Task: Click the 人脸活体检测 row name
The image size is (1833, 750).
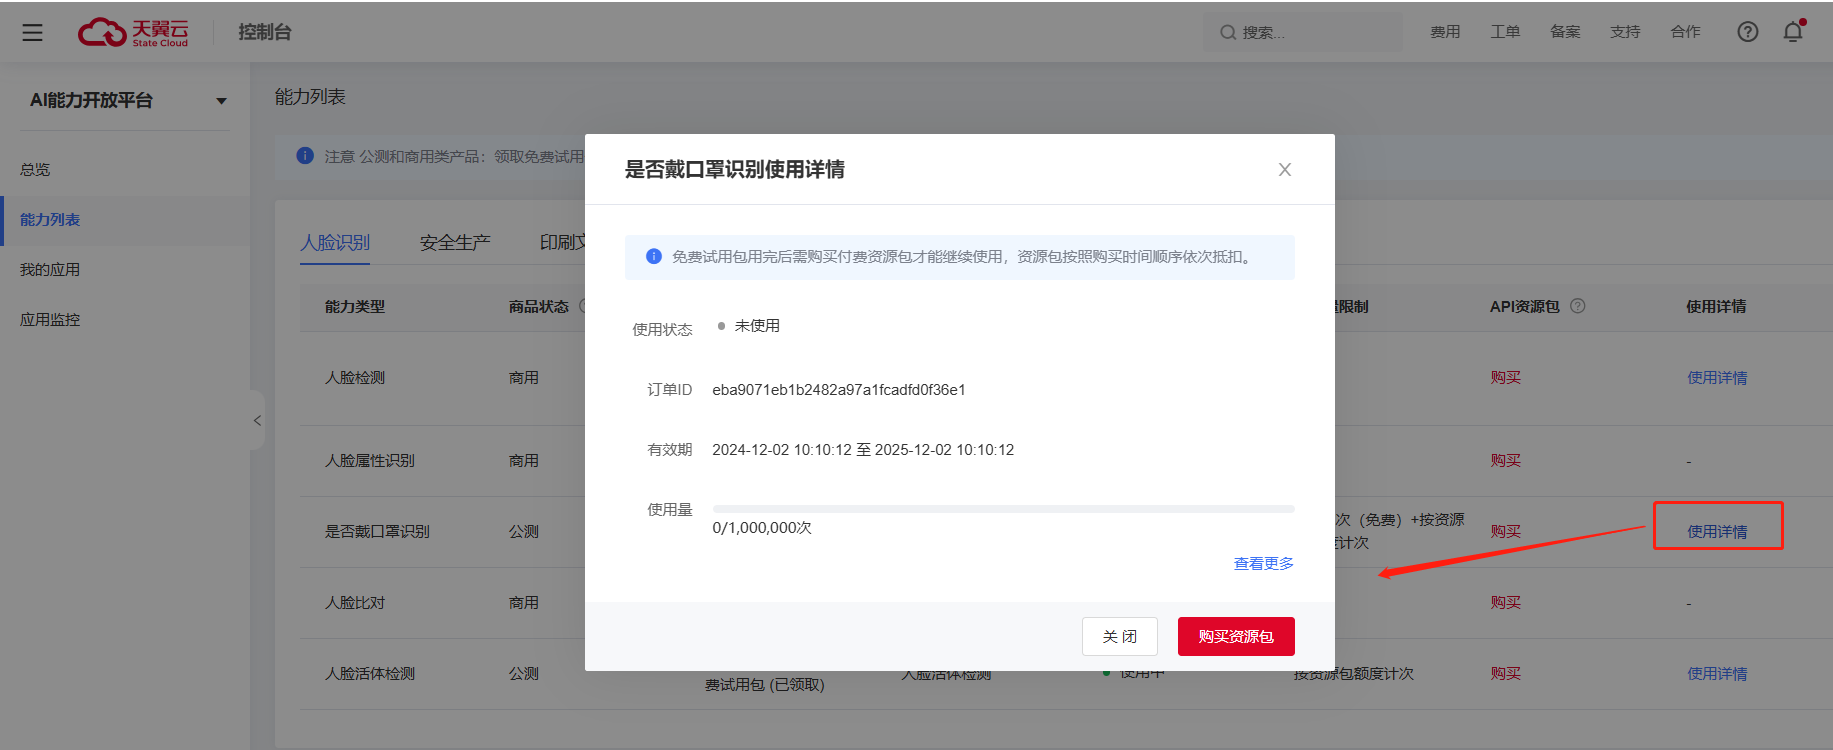Action: pos(370,674)
